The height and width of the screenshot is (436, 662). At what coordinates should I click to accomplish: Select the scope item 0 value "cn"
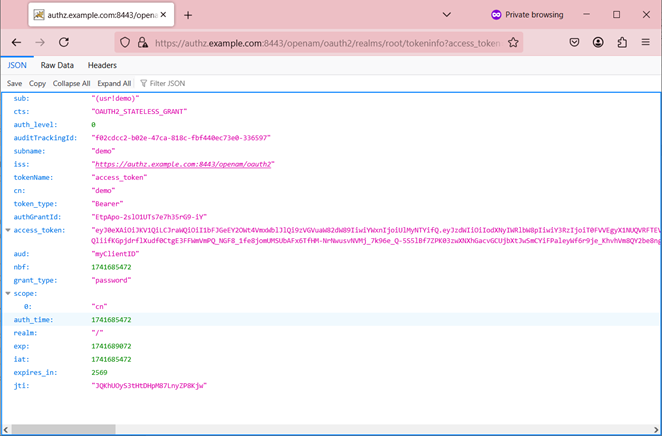pyautogui.click(x=99, y=306)
